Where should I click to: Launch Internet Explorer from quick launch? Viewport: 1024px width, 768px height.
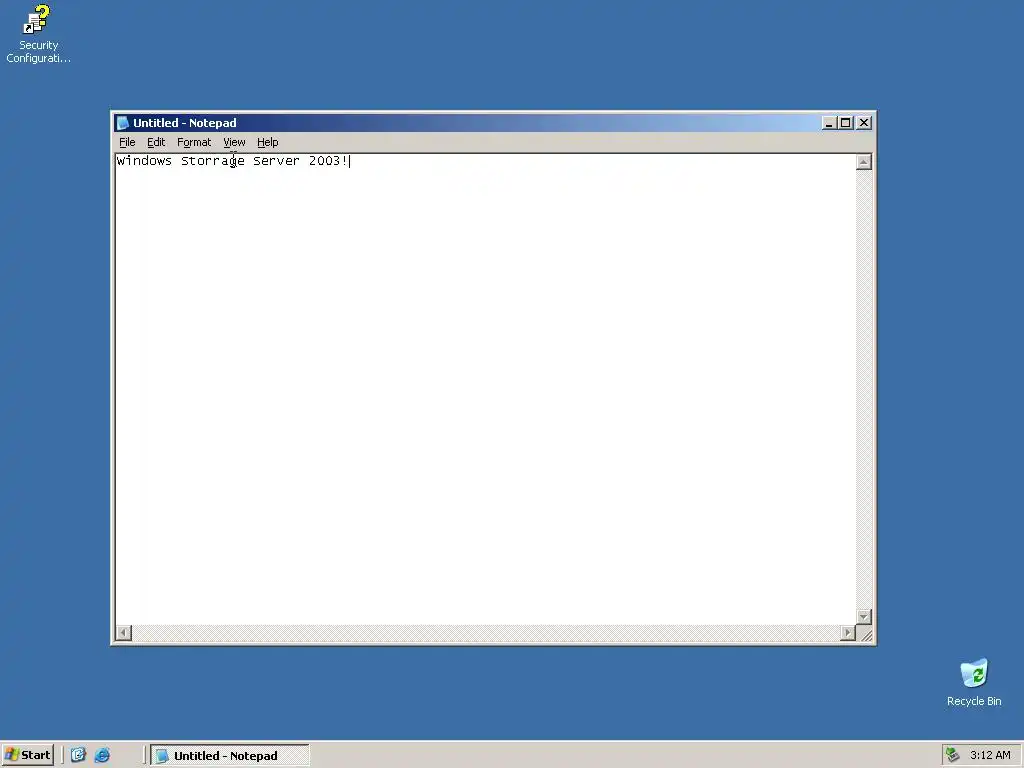pyautogui.click(x=103, y=755)
